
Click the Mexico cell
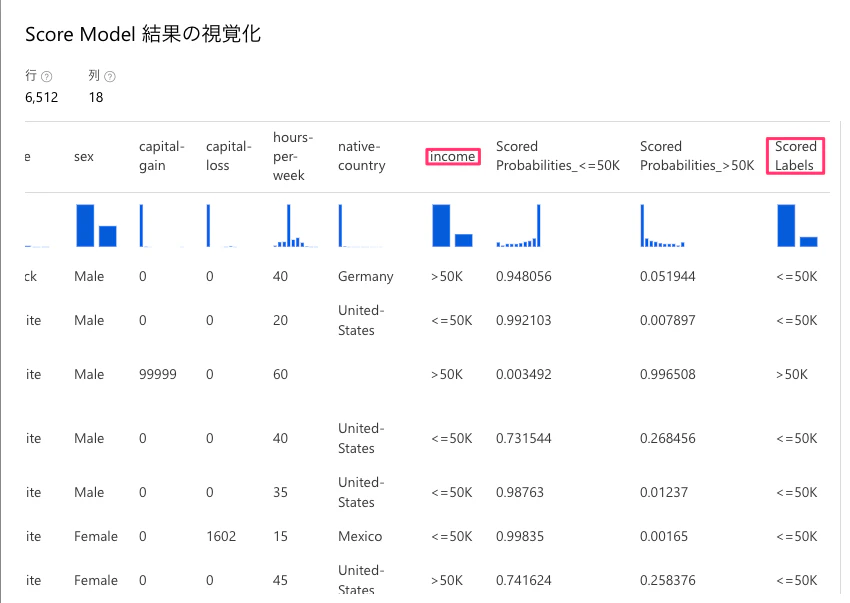360,536
